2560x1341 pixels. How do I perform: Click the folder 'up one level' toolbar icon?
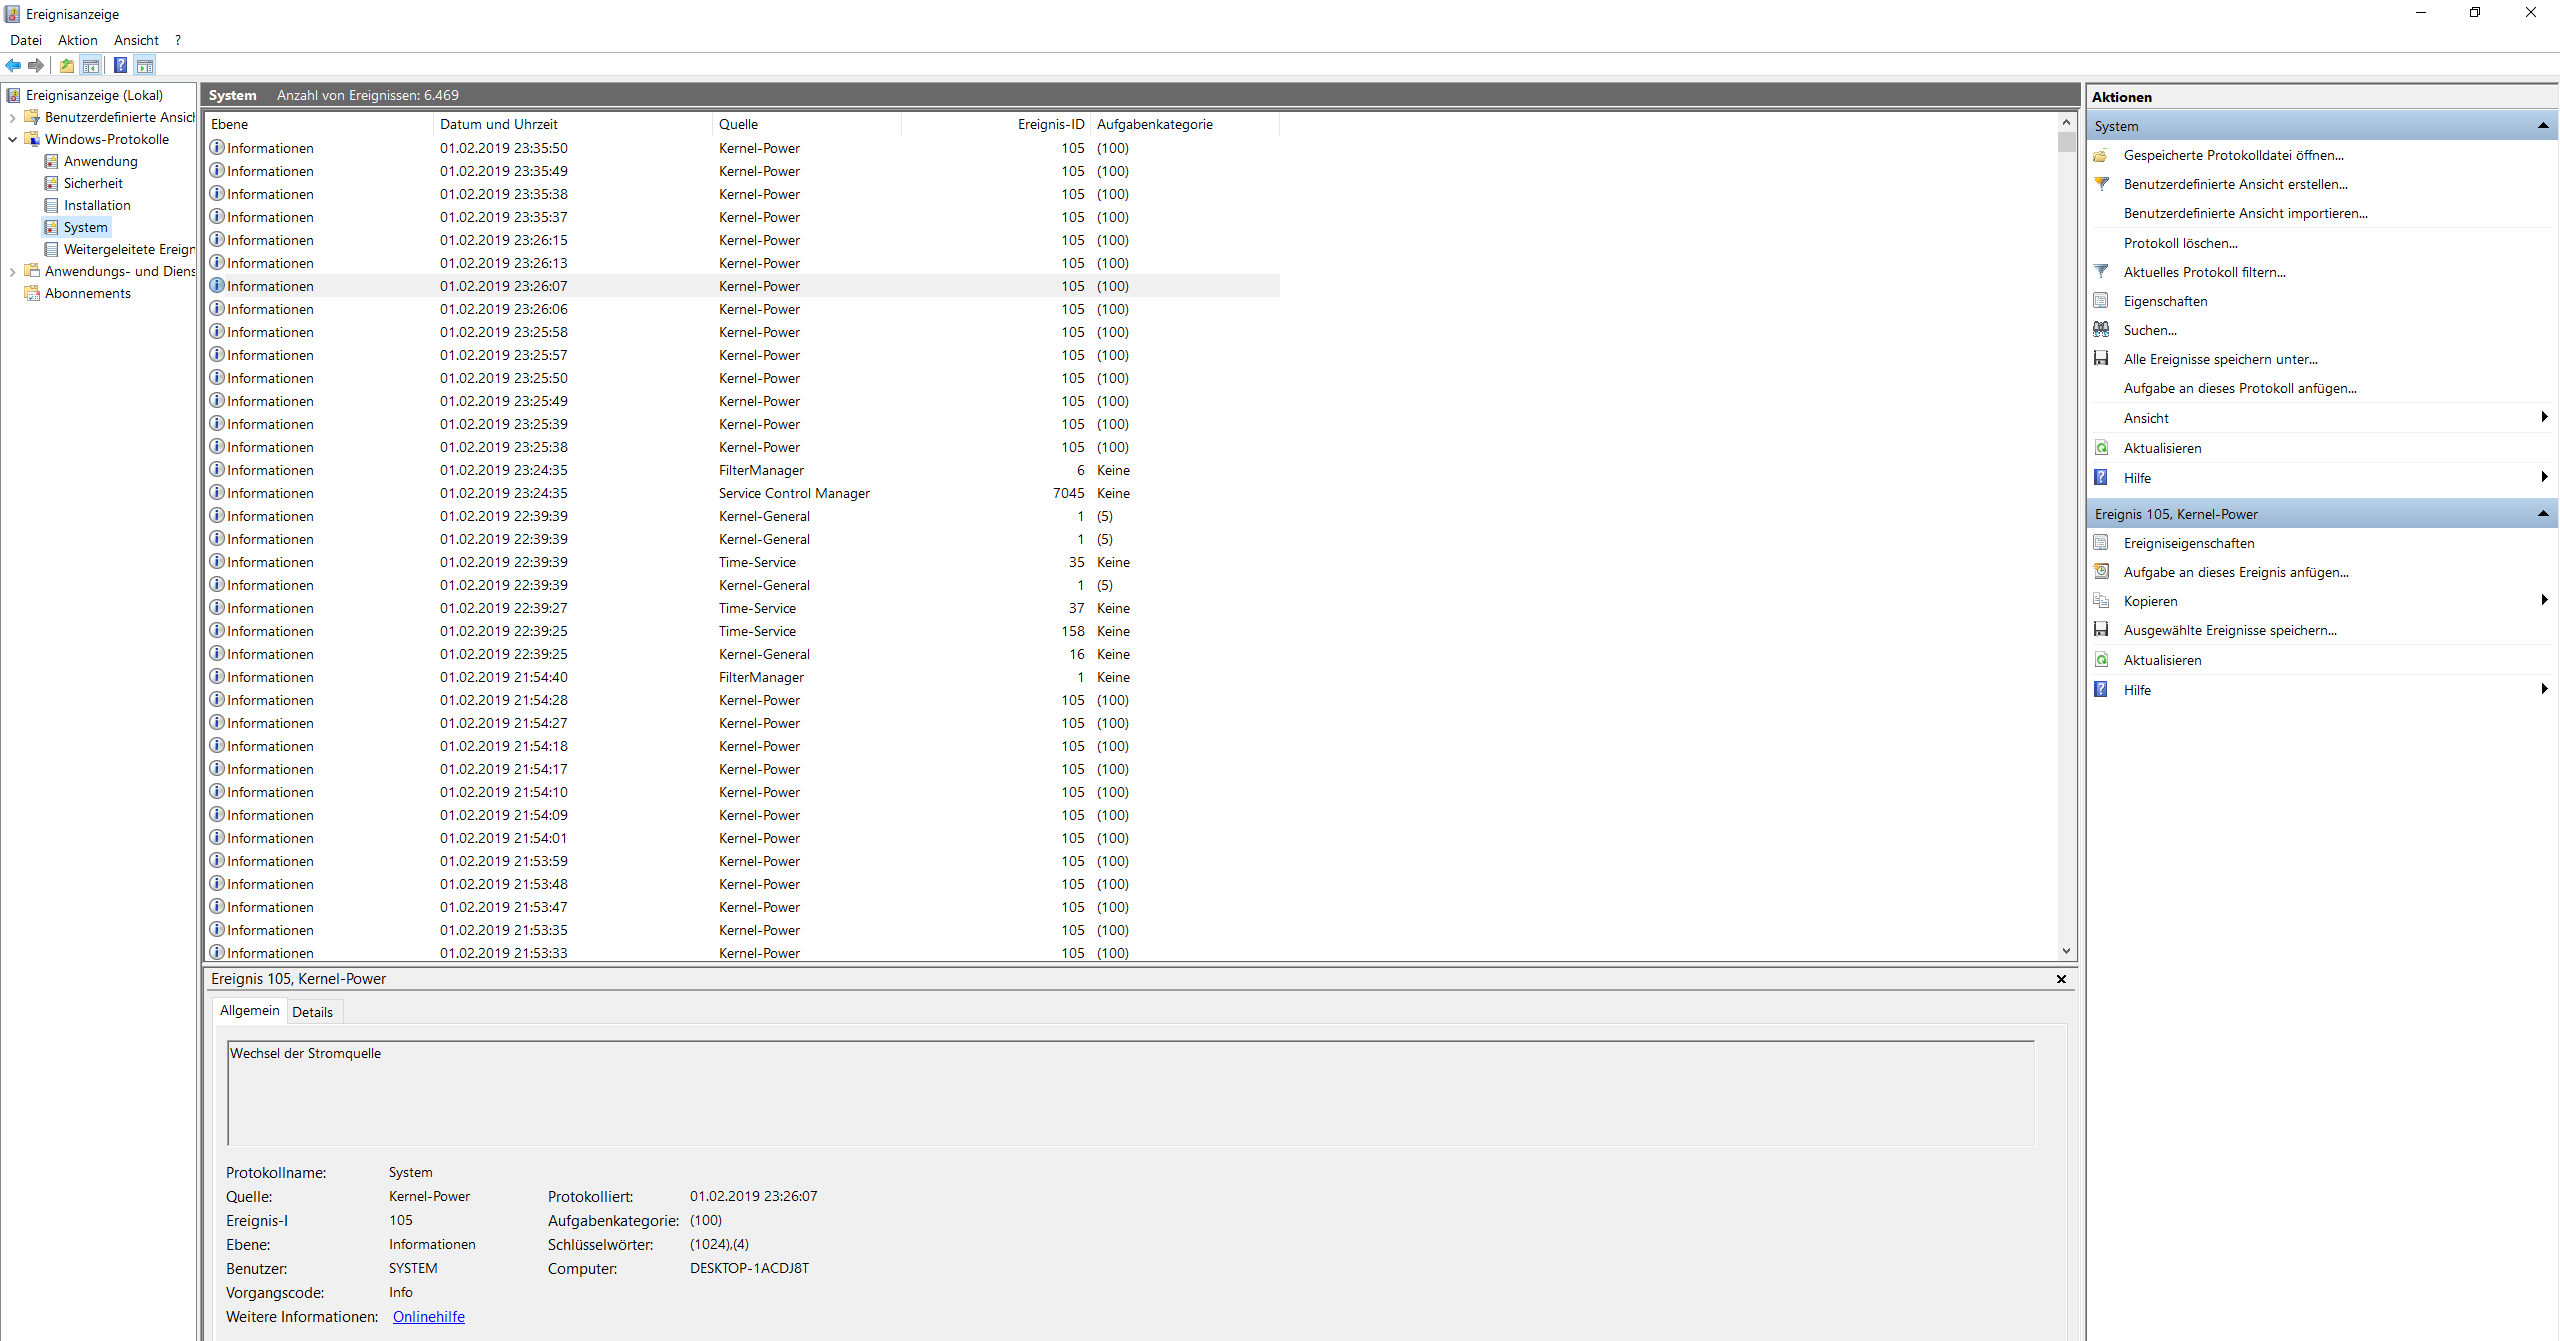click(x=66, y=66)
